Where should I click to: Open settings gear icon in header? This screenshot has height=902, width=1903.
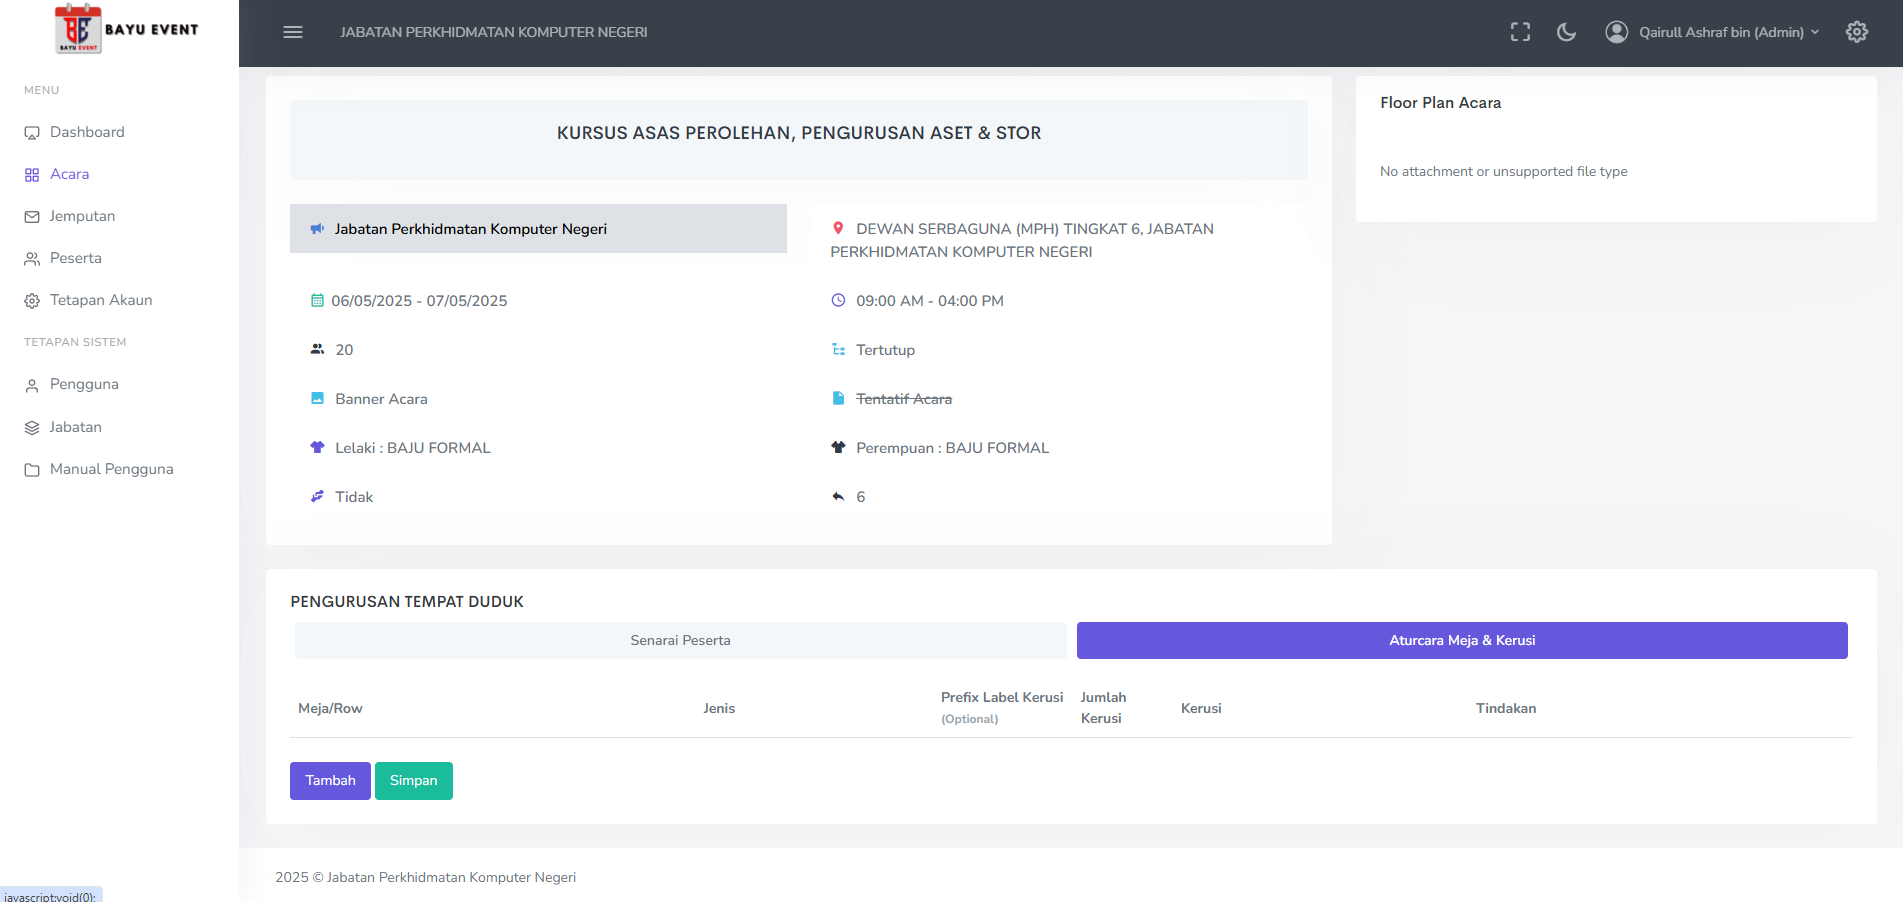coord(1856,32)
